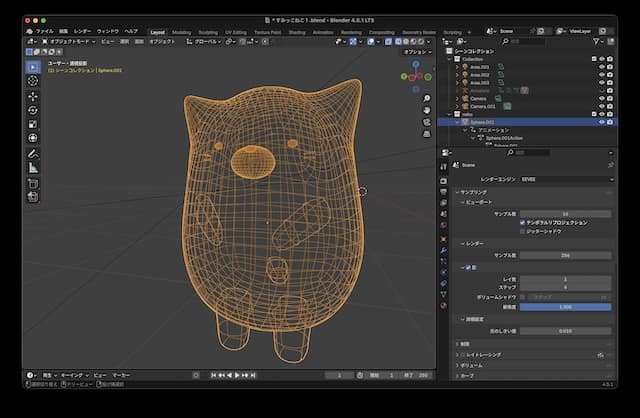Open the オブジェクトモード mode dropdown
This screenshot has width=640, height=418.
pos(68,42)
